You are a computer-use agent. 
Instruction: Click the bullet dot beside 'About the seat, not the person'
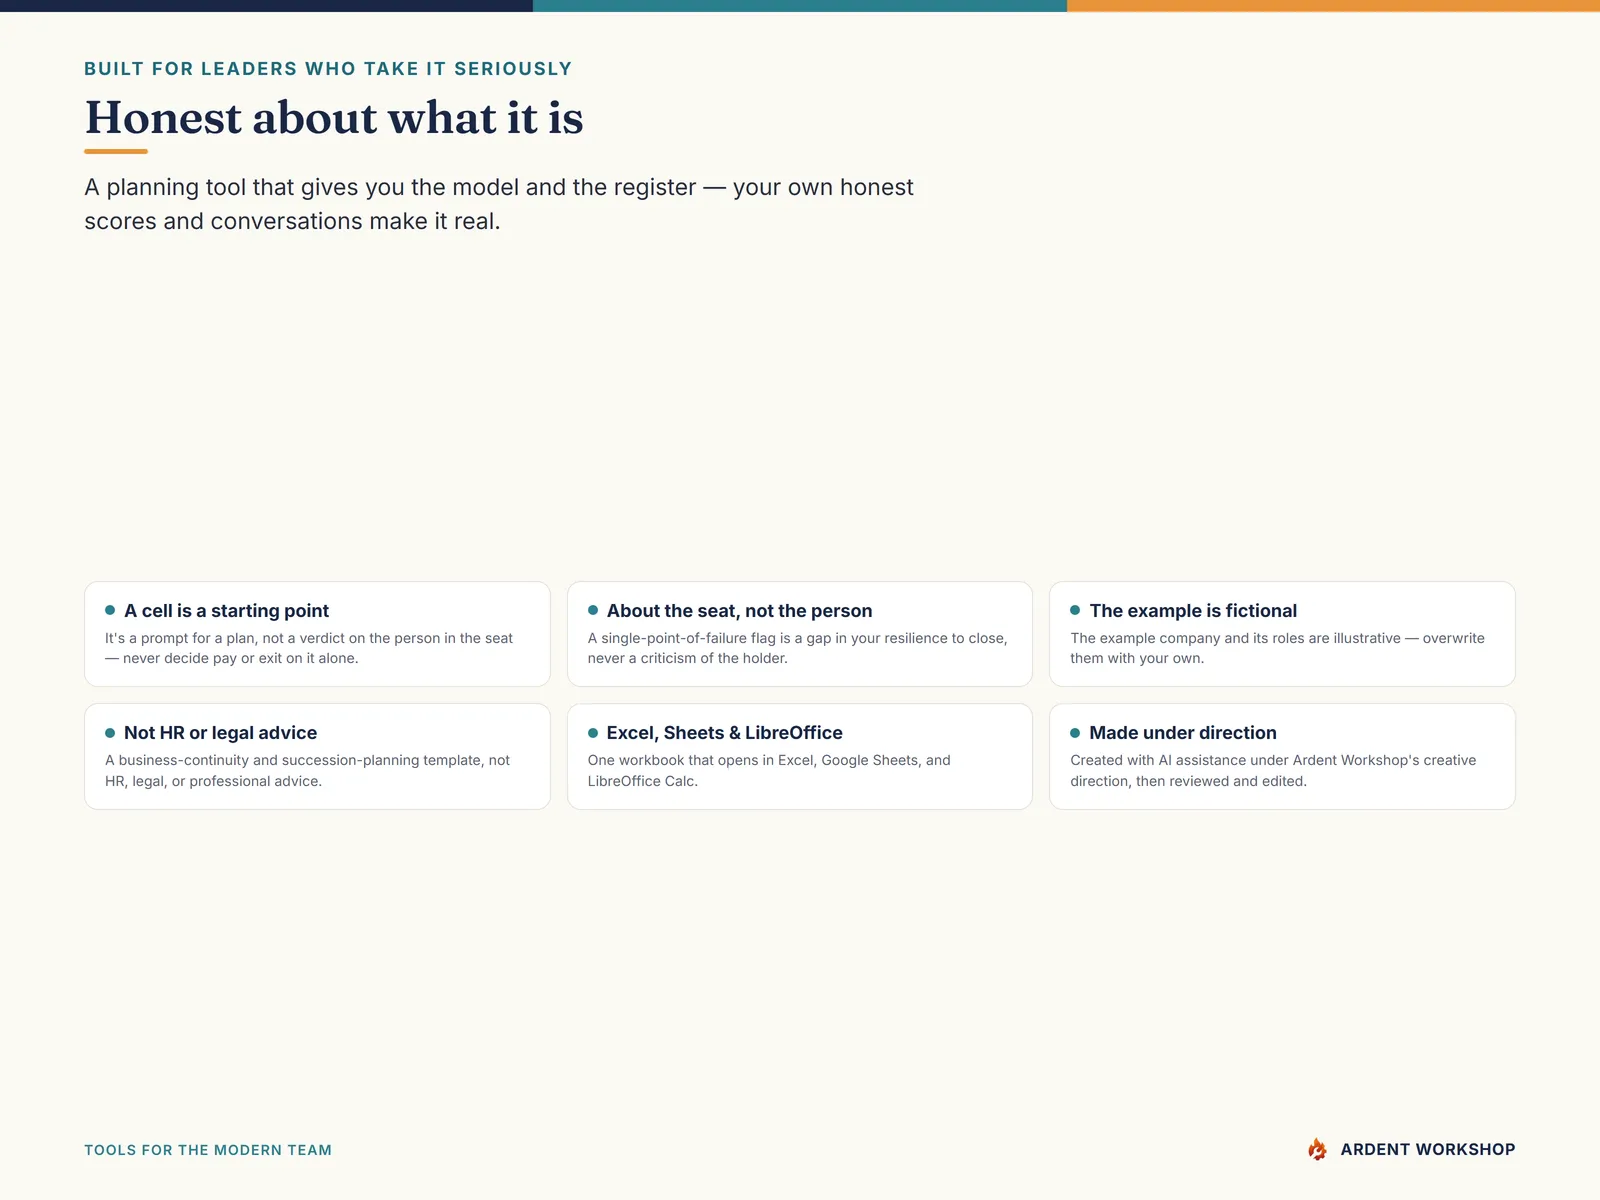(593, 610)
